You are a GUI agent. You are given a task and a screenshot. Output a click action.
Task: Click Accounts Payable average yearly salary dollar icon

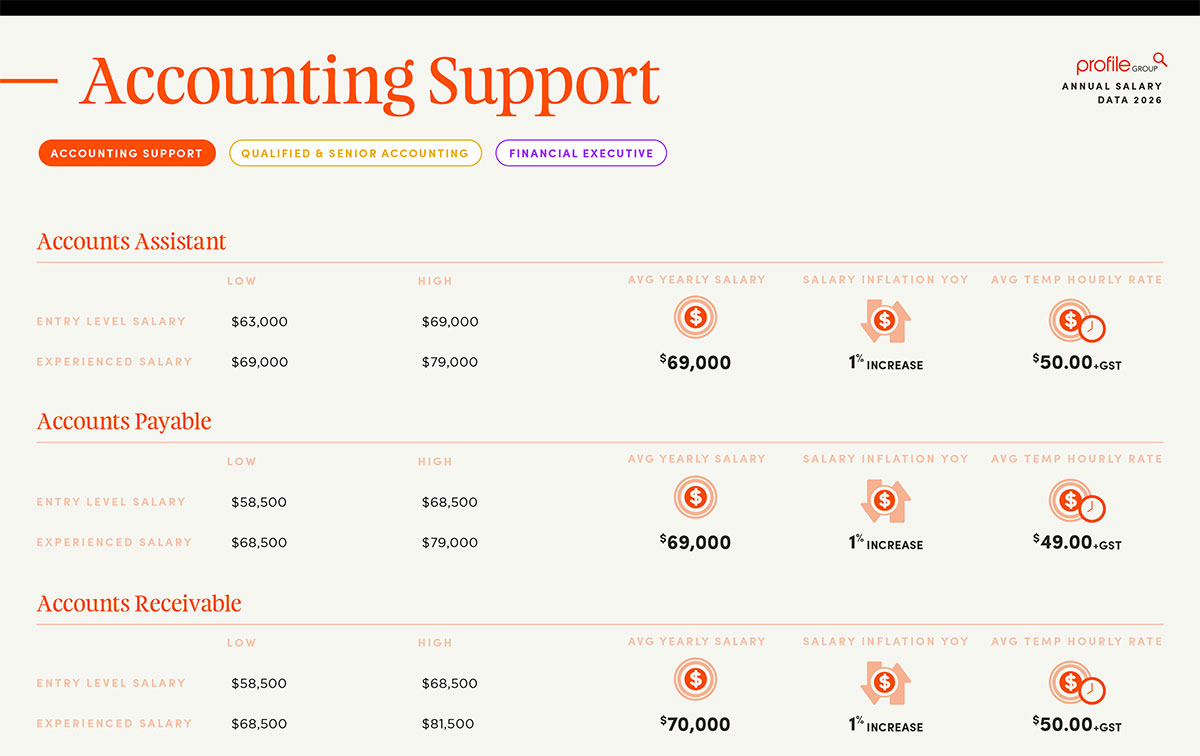coord(696,497)
